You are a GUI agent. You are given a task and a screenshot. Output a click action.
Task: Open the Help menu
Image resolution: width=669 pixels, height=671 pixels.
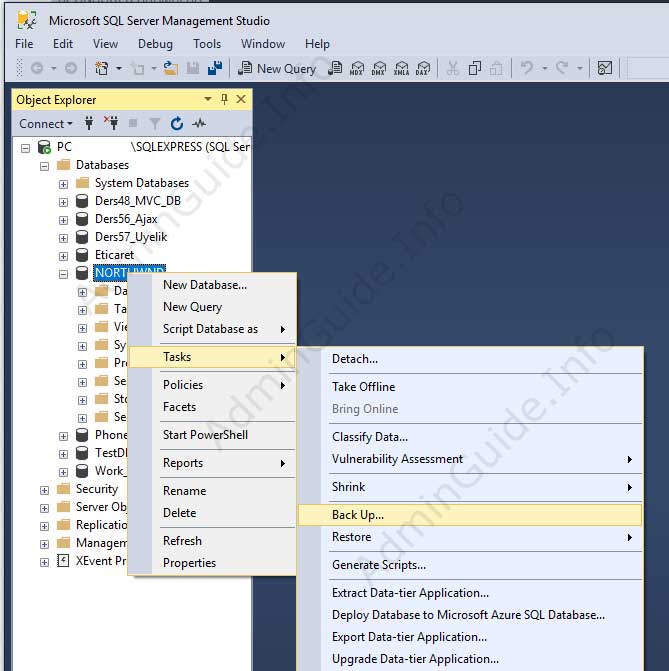317,44
